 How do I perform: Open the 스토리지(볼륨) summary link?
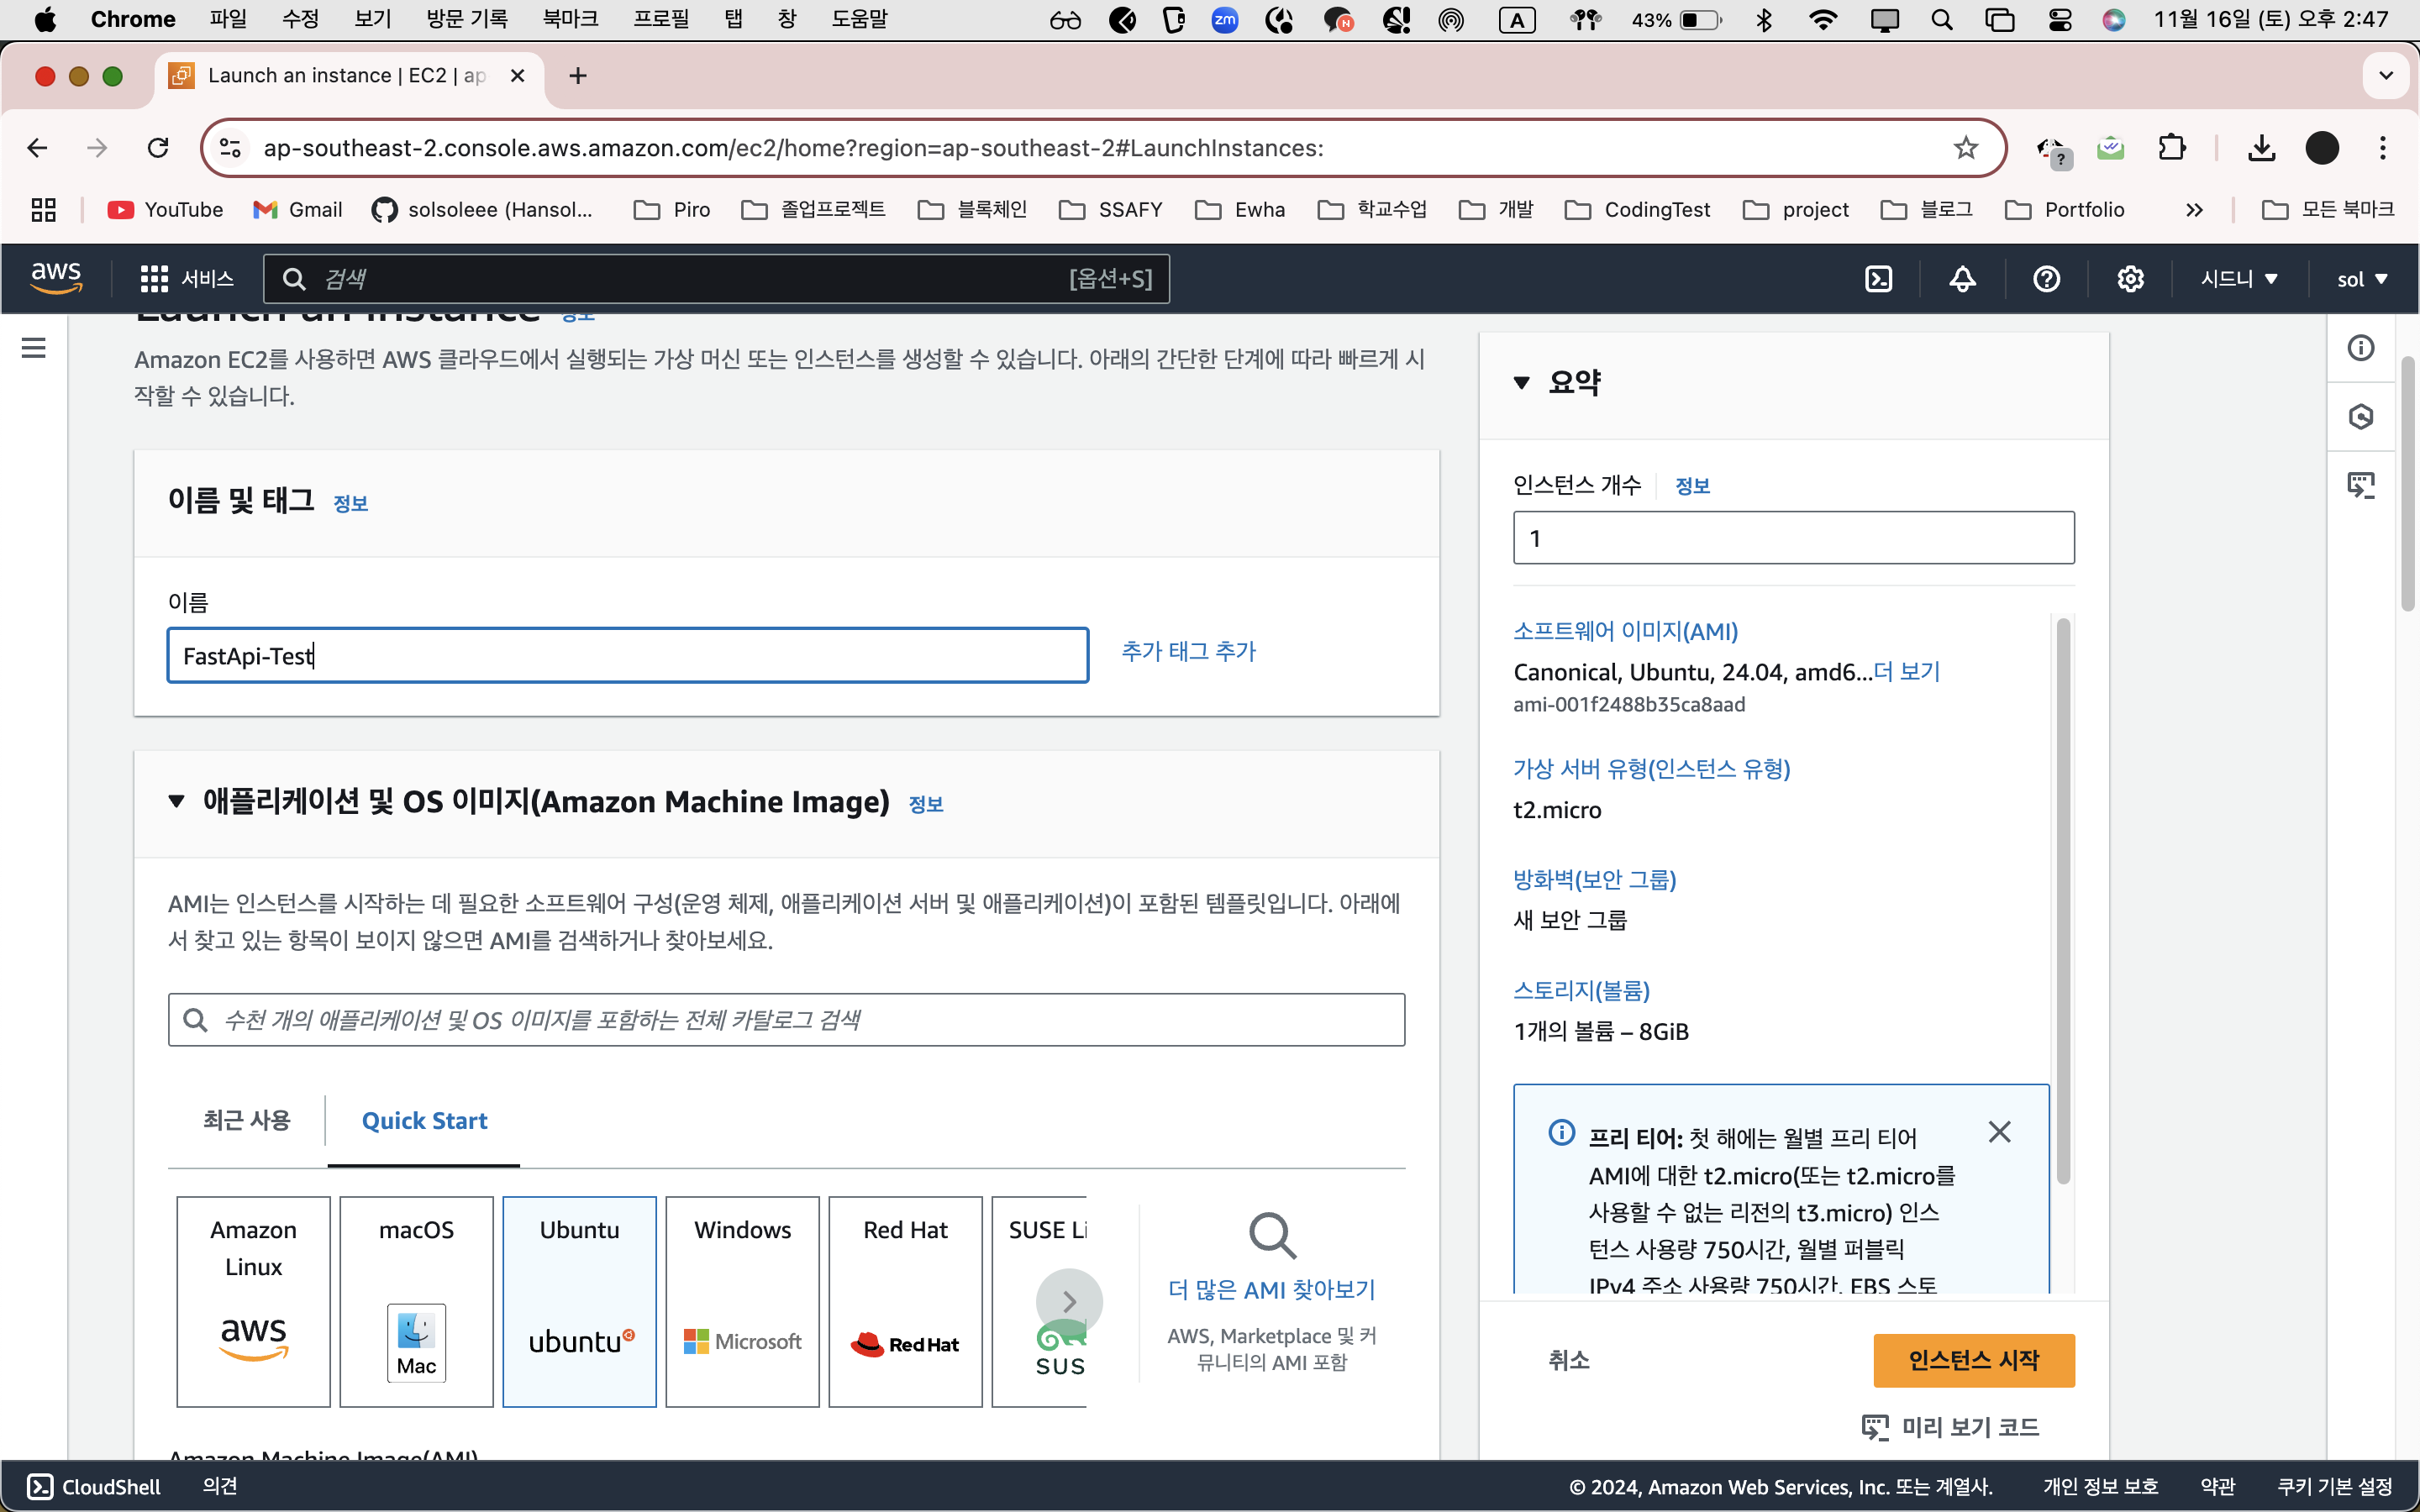pos(1581,990)
